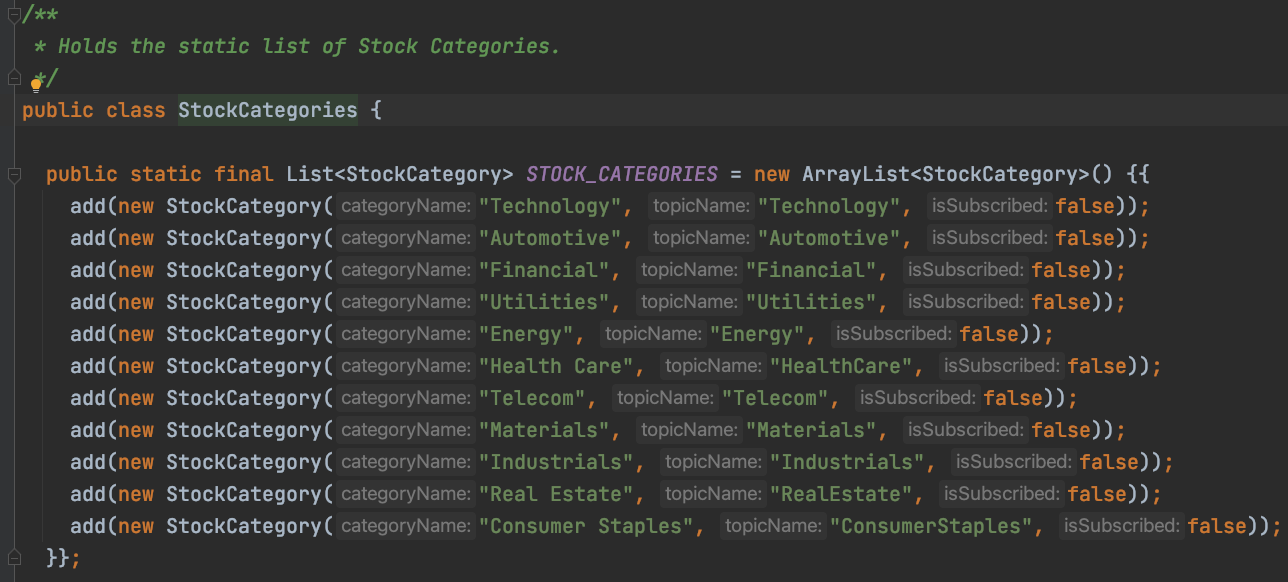Click the add call on the Automotive line
The height and width of the screenshot is (582, 1288).
tap(87, 238)
